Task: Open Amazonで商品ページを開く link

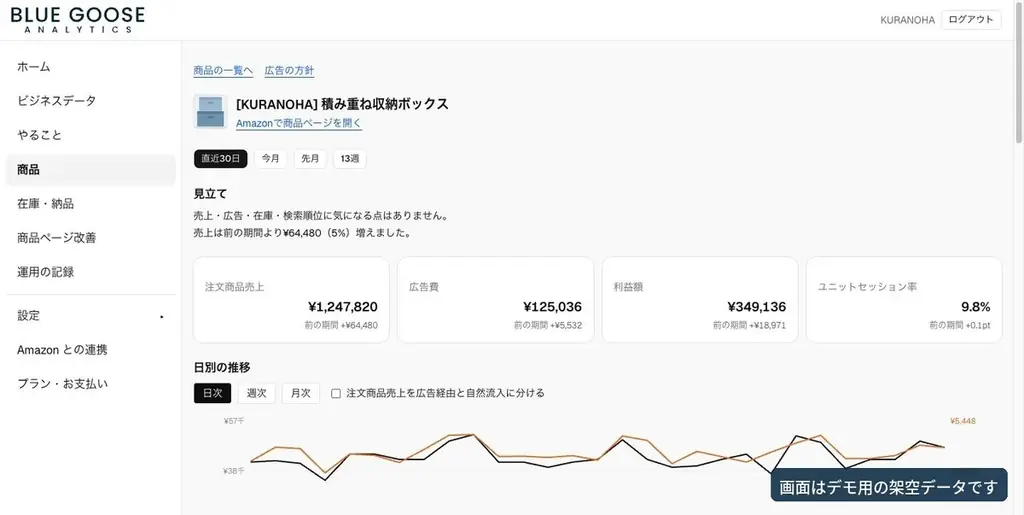Action: (298, 123)
